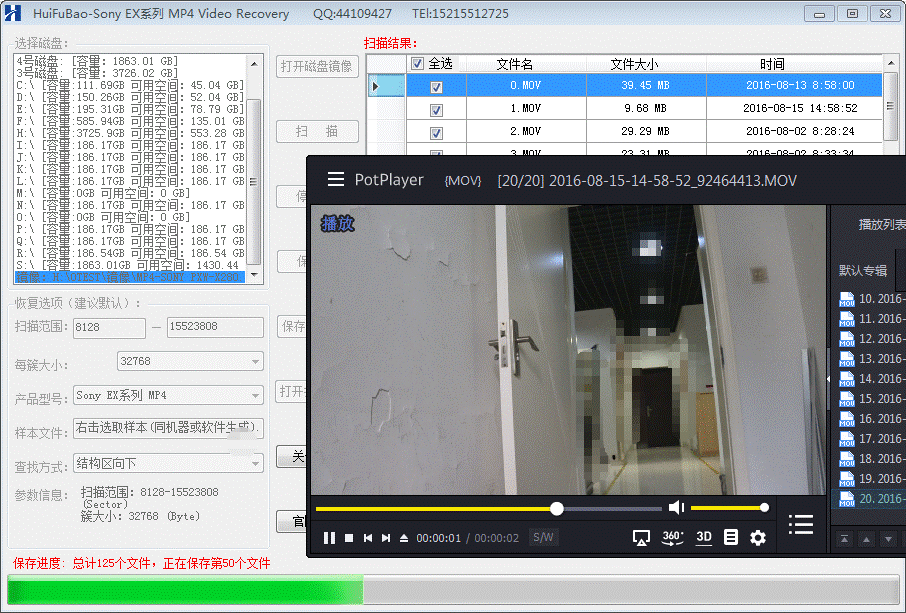
Task: Click disk list scrollbar up arrow
Action: tap(254, 64)
